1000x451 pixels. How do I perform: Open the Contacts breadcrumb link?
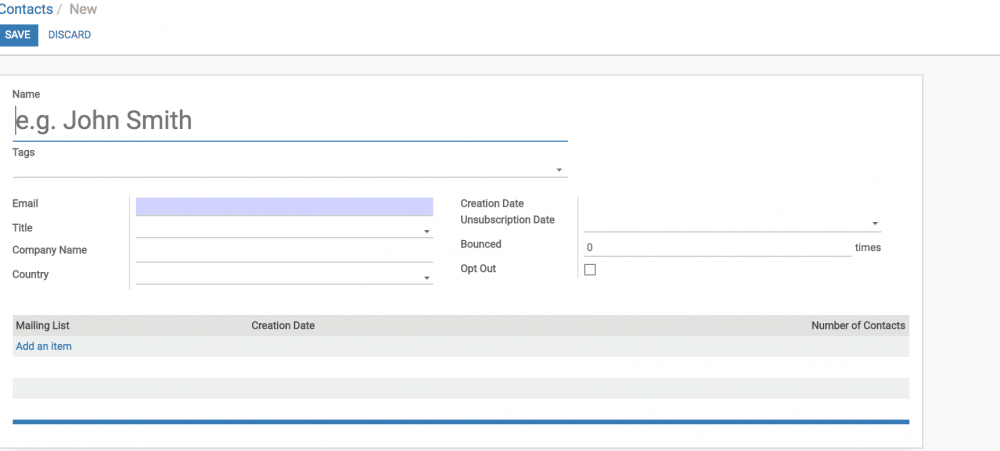point(26,10)
